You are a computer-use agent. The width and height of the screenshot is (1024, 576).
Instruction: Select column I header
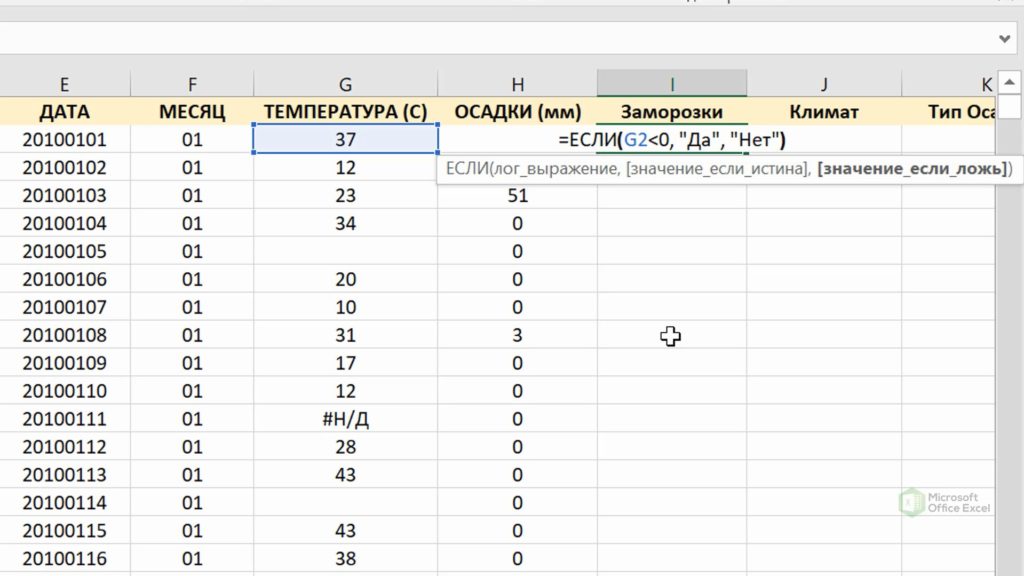click(x=672, y=84)
